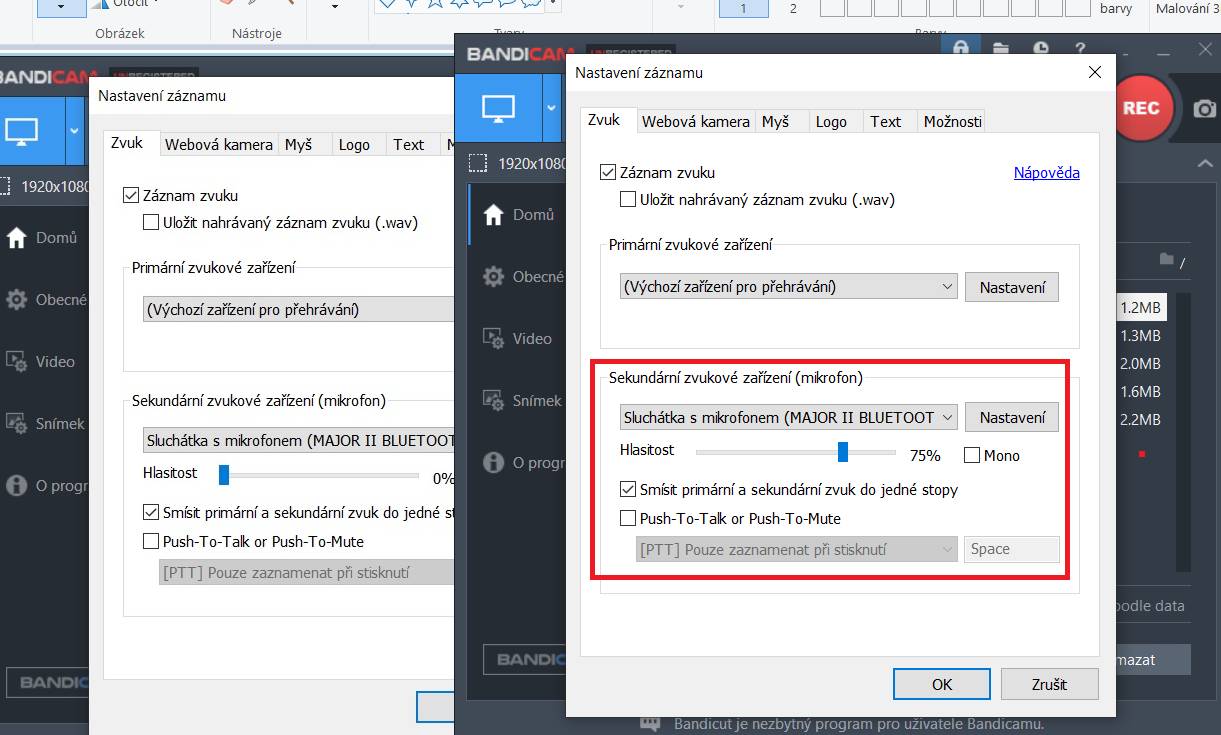Open the Bandicam help question mark icon

[1080, 48]
